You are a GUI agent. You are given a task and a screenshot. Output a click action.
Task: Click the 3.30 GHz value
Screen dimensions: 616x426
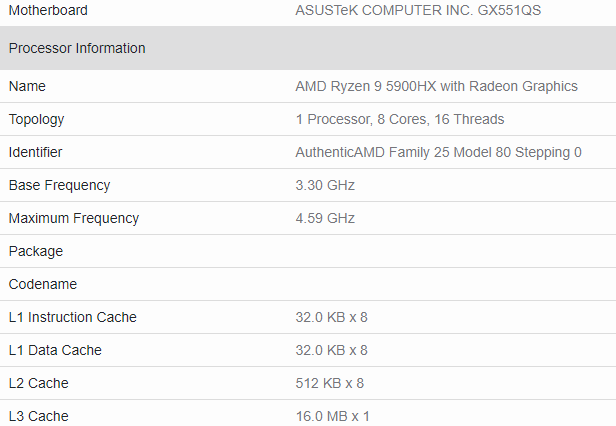pyautogui.click(x=325, y=185)
